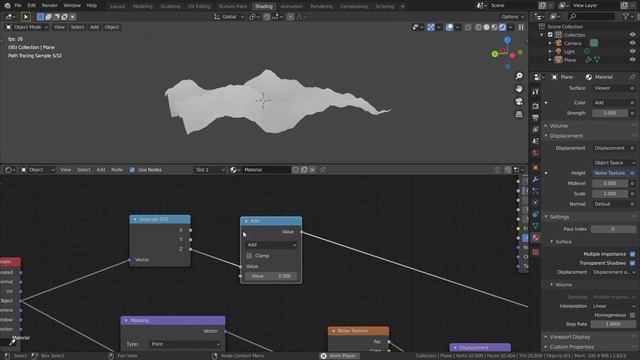Open Object Space displacement dropdown
The width and height of the screenshot is (640, 360).
coord(614,162)
